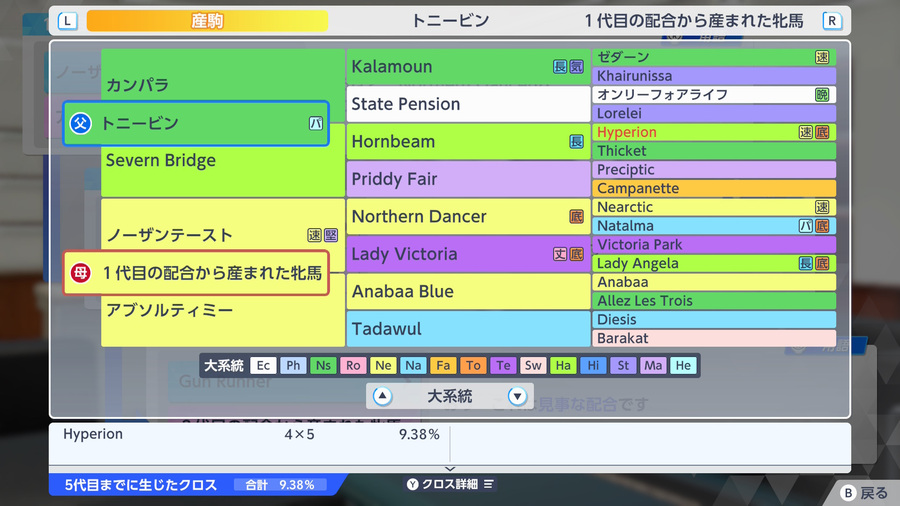Viewport: 900px width, 506px height.
Task: Open the 産駒 tab
Action: coord(207,21)
